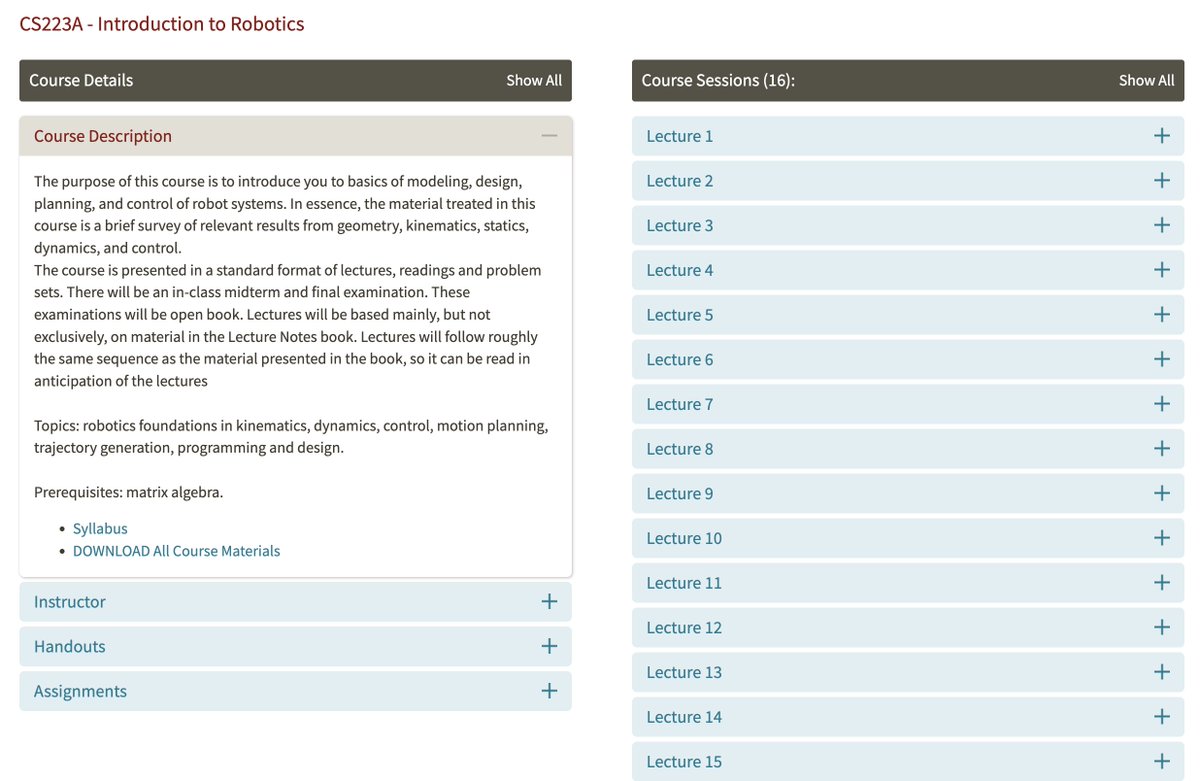Select the Lecture 15 title
1200x781 pixels.
coord(684,762)
